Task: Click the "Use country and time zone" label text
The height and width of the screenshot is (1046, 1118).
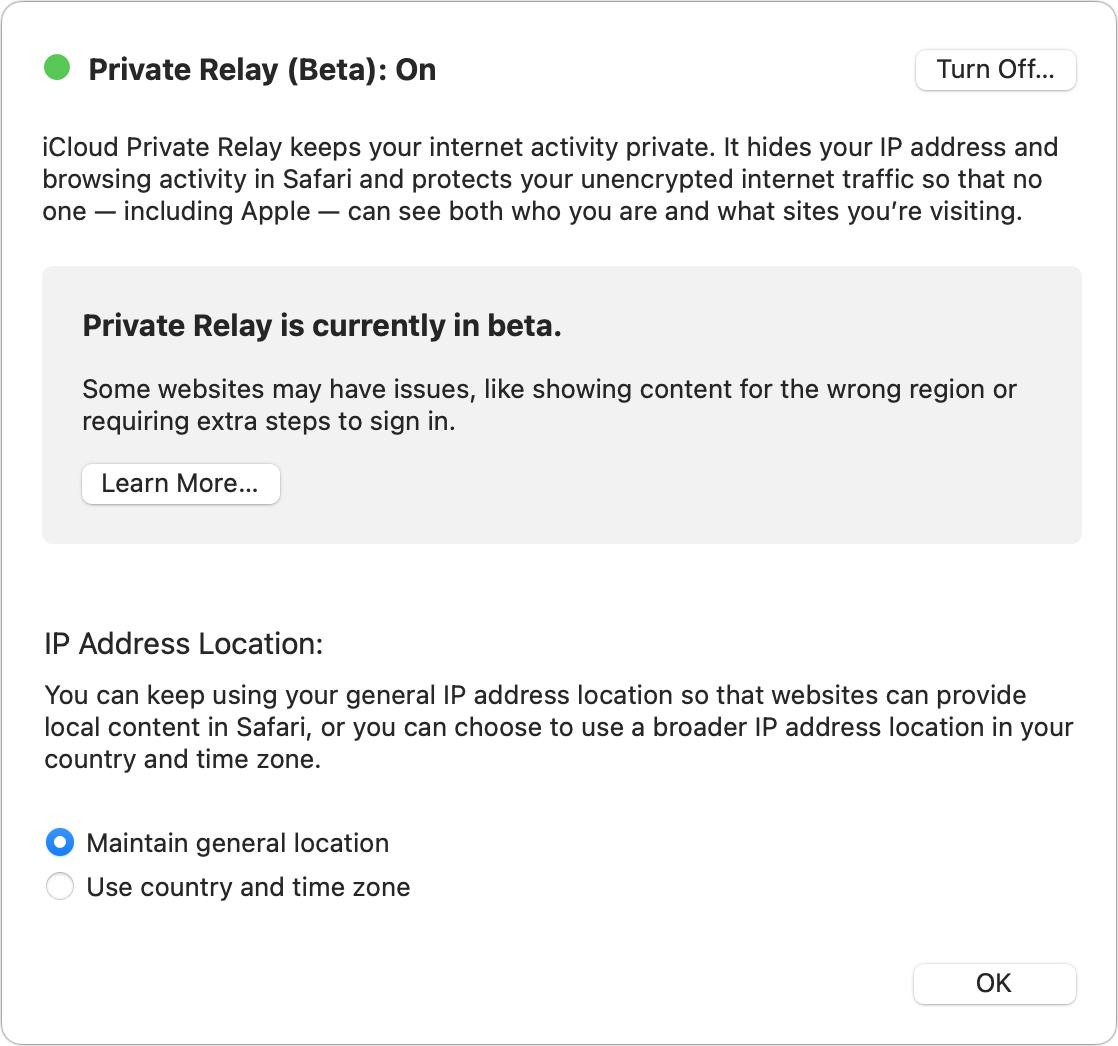Action: pos(248,887)
